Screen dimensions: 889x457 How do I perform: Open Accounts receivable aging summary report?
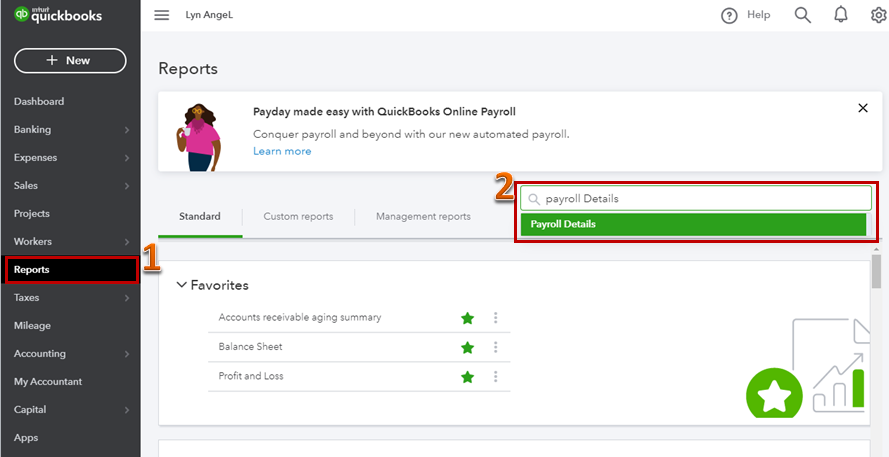(x=300, y=318)
